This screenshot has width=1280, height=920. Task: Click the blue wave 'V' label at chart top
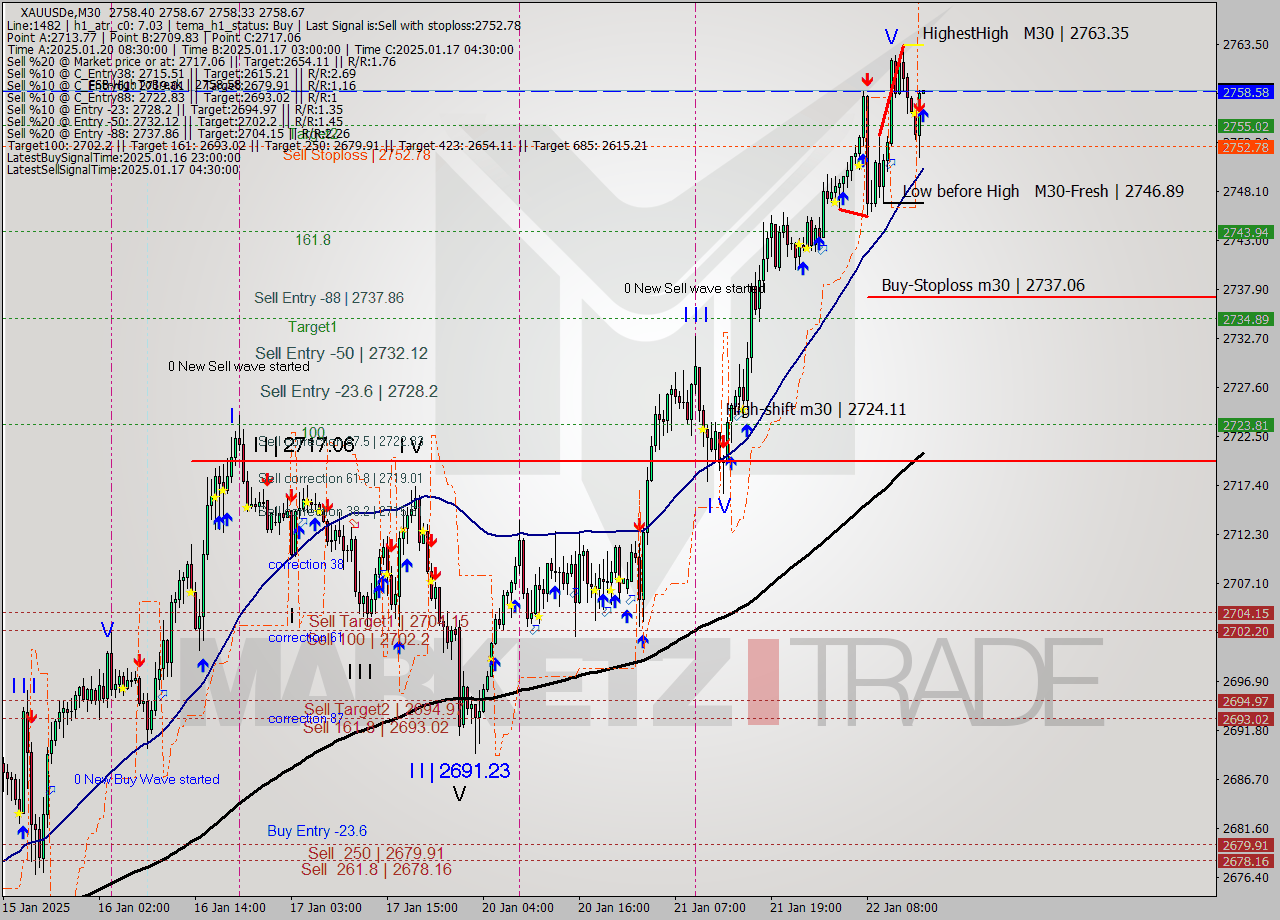click(x=891, y=37)
